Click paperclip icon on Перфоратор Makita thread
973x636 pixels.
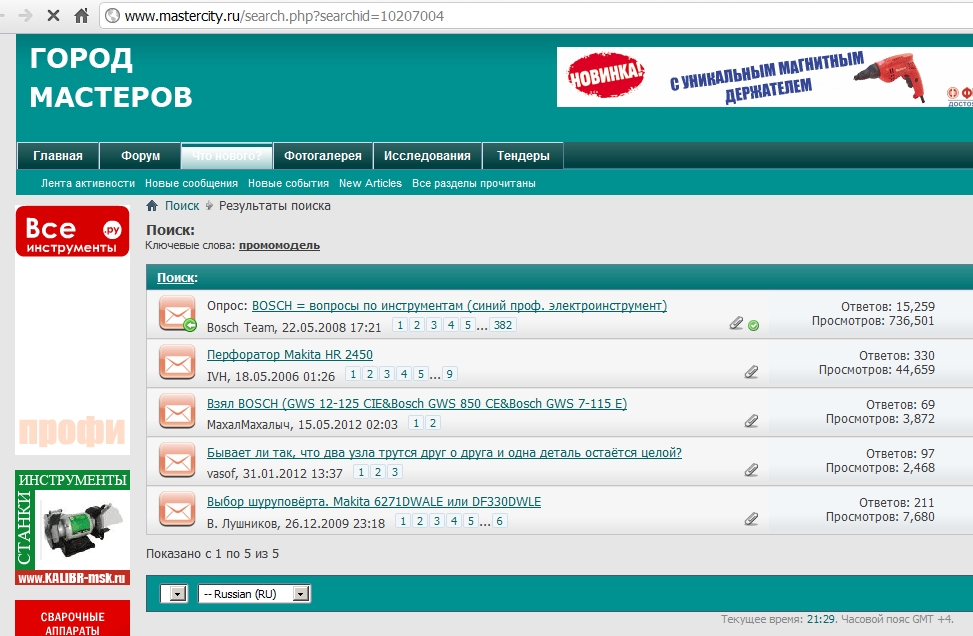751,372
